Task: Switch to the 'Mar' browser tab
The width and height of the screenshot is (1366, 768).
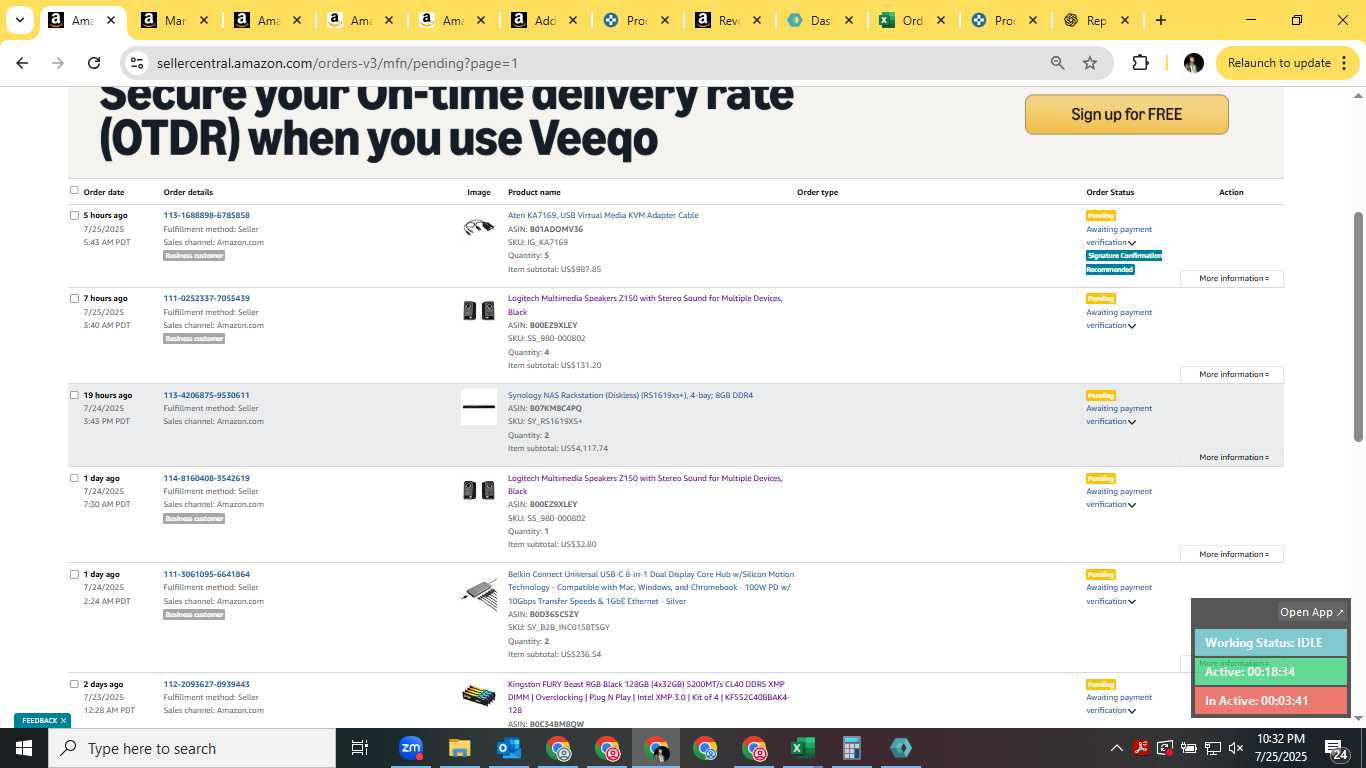Action: [175, 20]
